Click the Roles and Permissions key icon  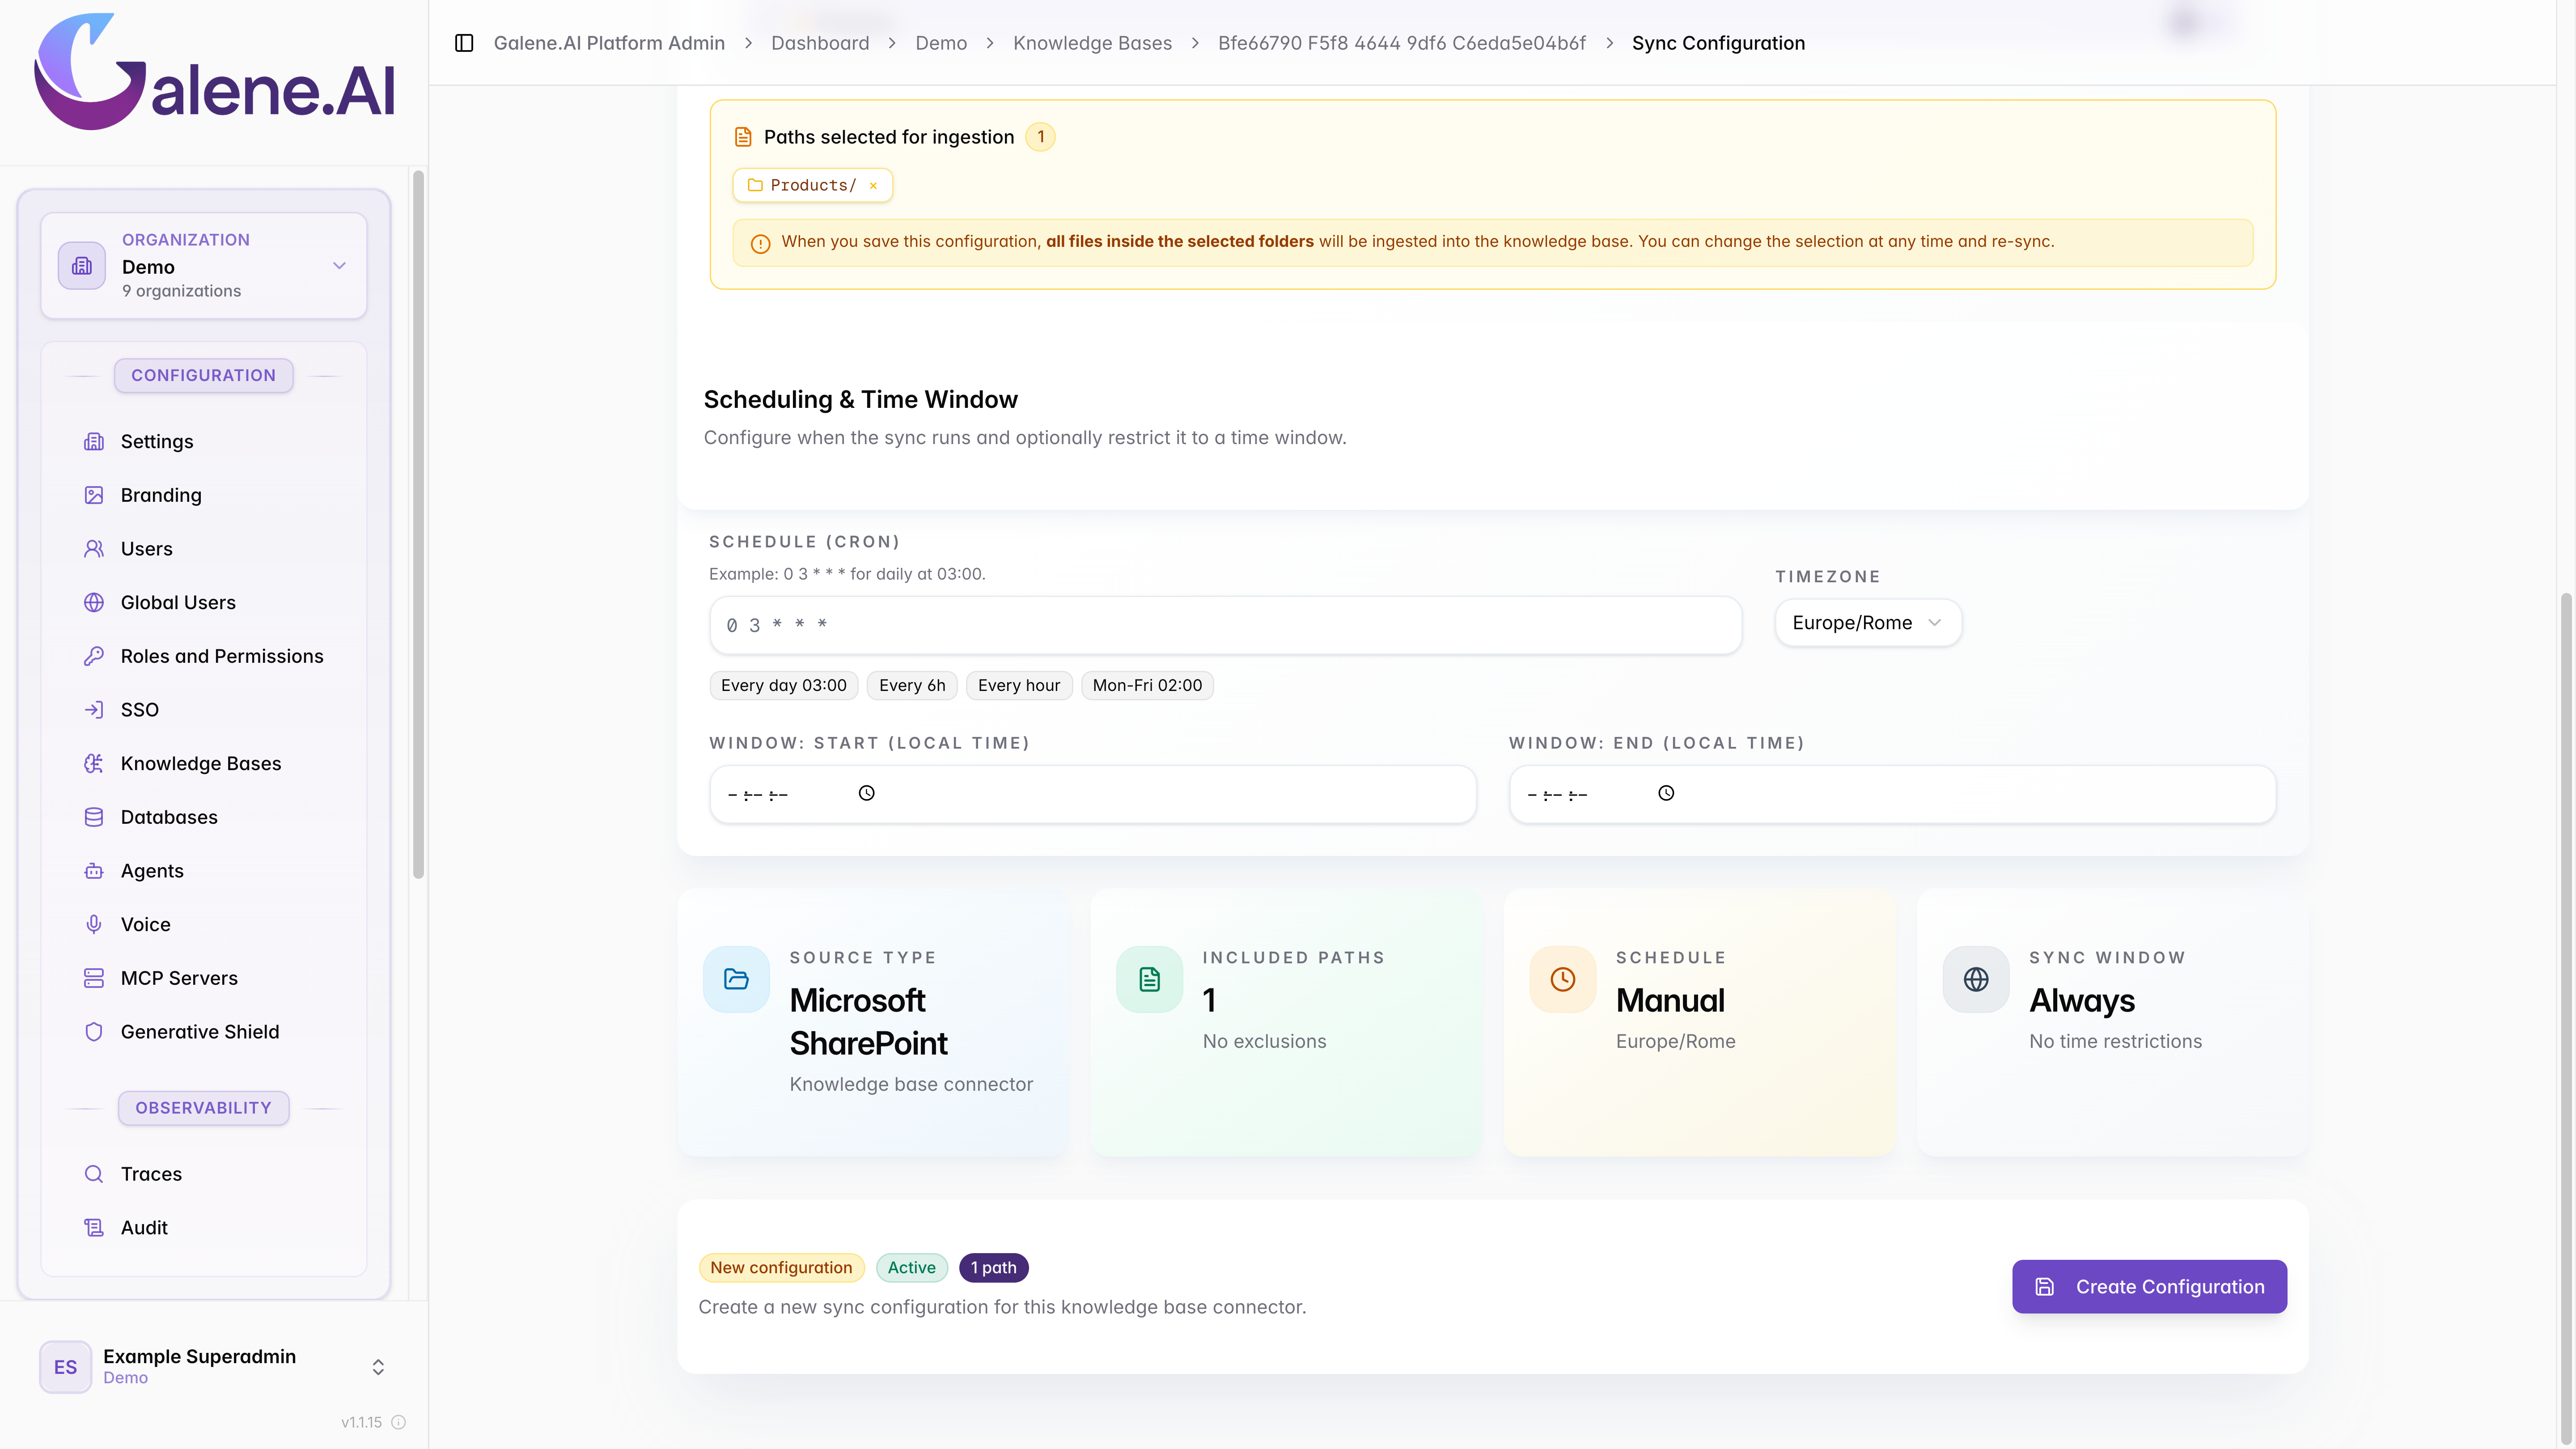coord(94,656)
